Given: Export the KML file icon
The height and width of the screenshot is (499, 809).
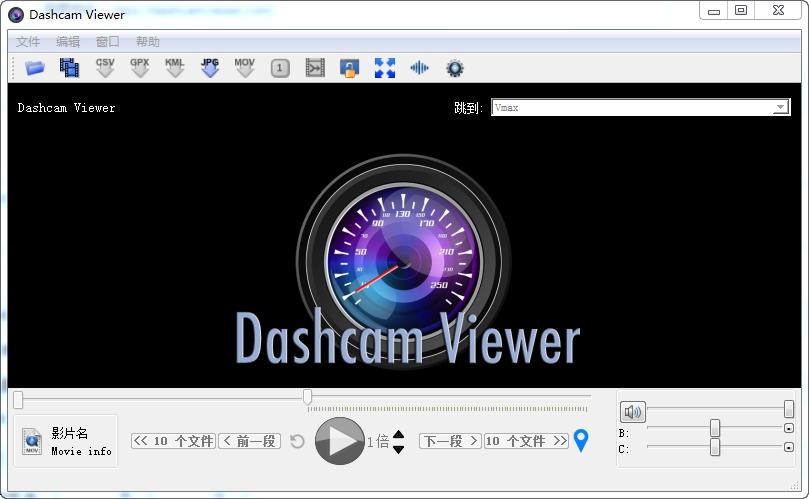Looking at the screenshot, I should (x=174, y=68).
